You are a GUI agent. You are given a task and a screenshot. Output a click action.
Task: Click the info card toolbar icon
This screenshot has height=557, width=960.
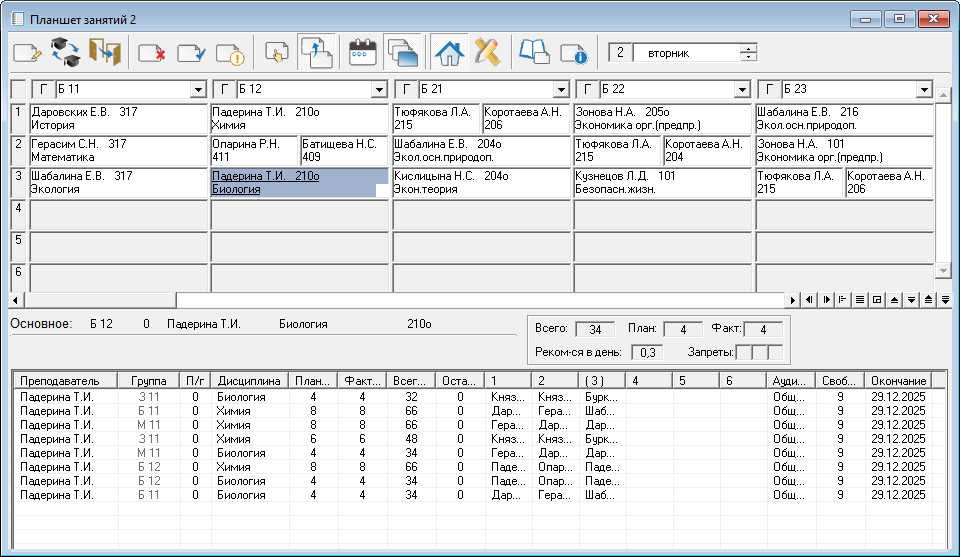[x=573, y=51]
